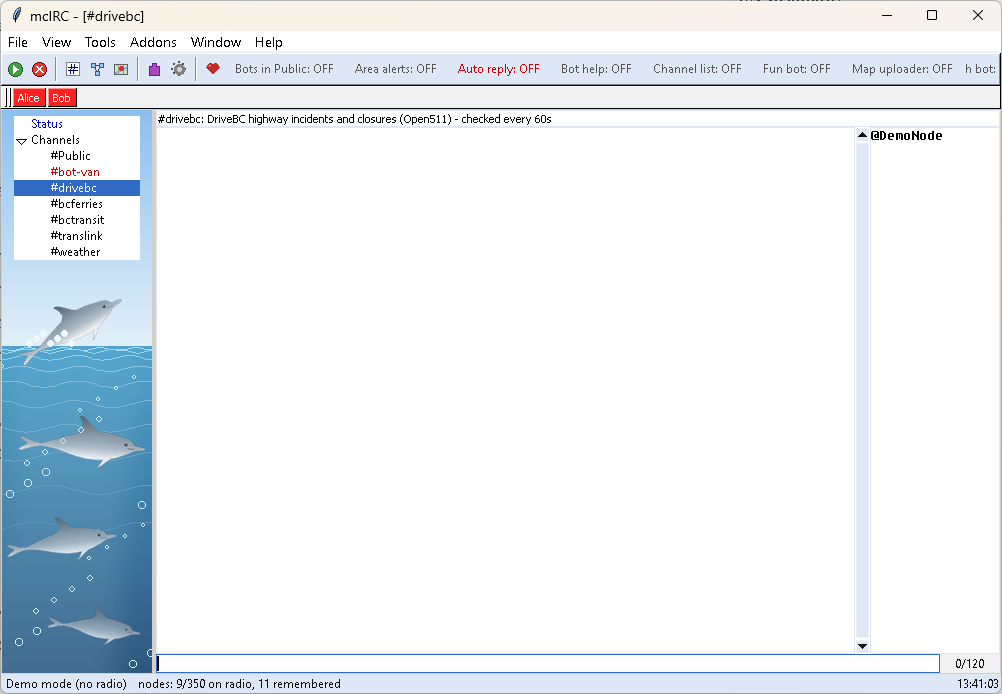Toggle Bots in Public OFF switch

coord(284,69)
